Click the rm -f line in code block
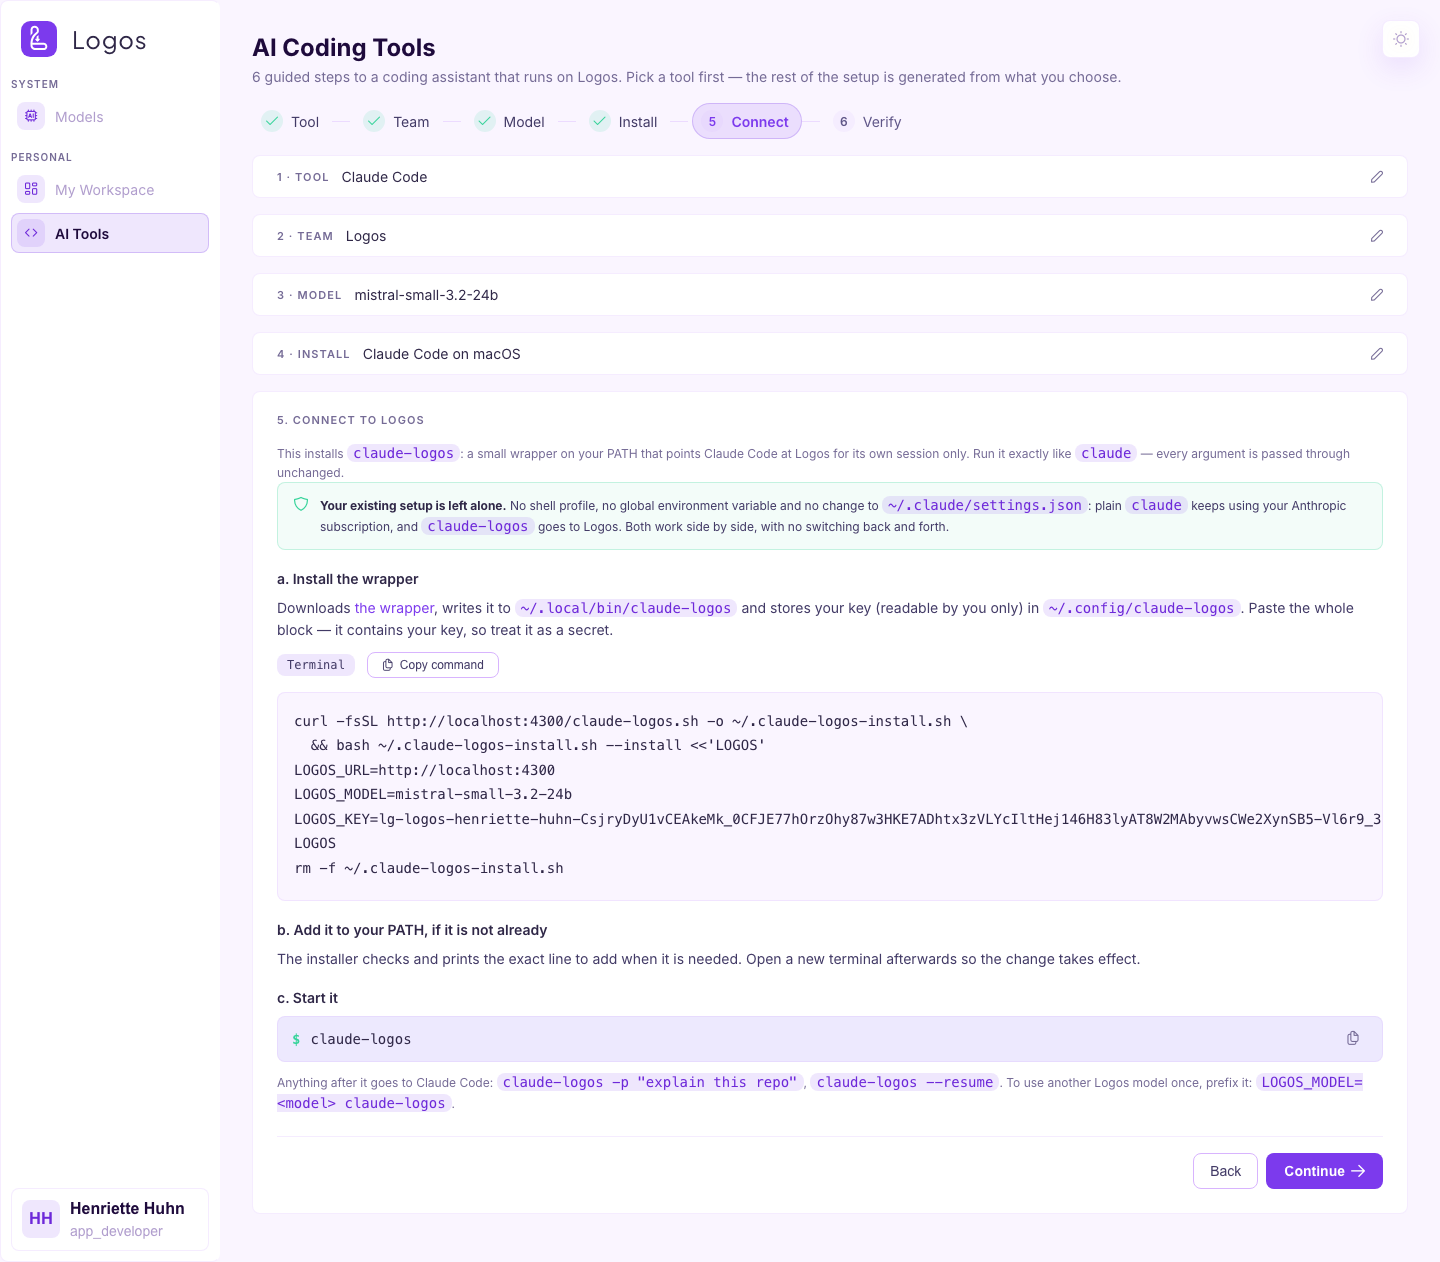 (x=429, y=868)
